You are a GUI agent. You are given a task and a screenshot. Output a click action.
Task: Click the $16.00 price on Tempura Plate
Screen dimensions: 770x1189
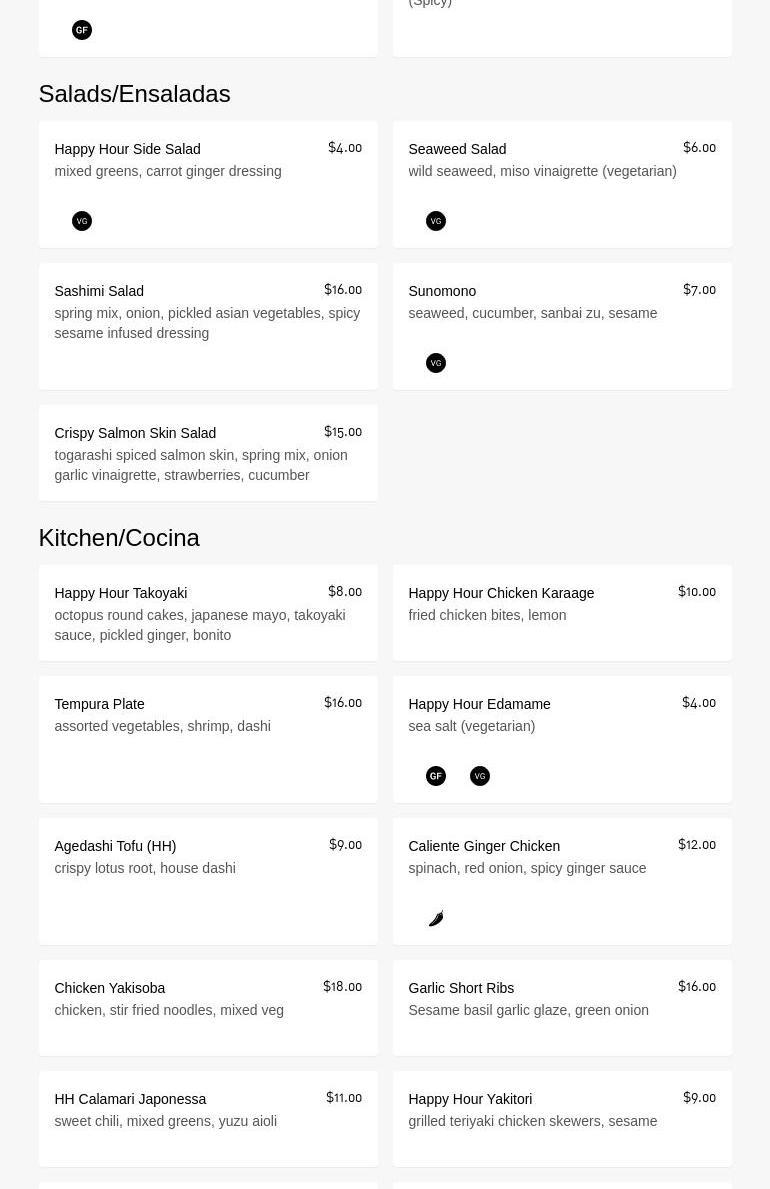(343, 703)
